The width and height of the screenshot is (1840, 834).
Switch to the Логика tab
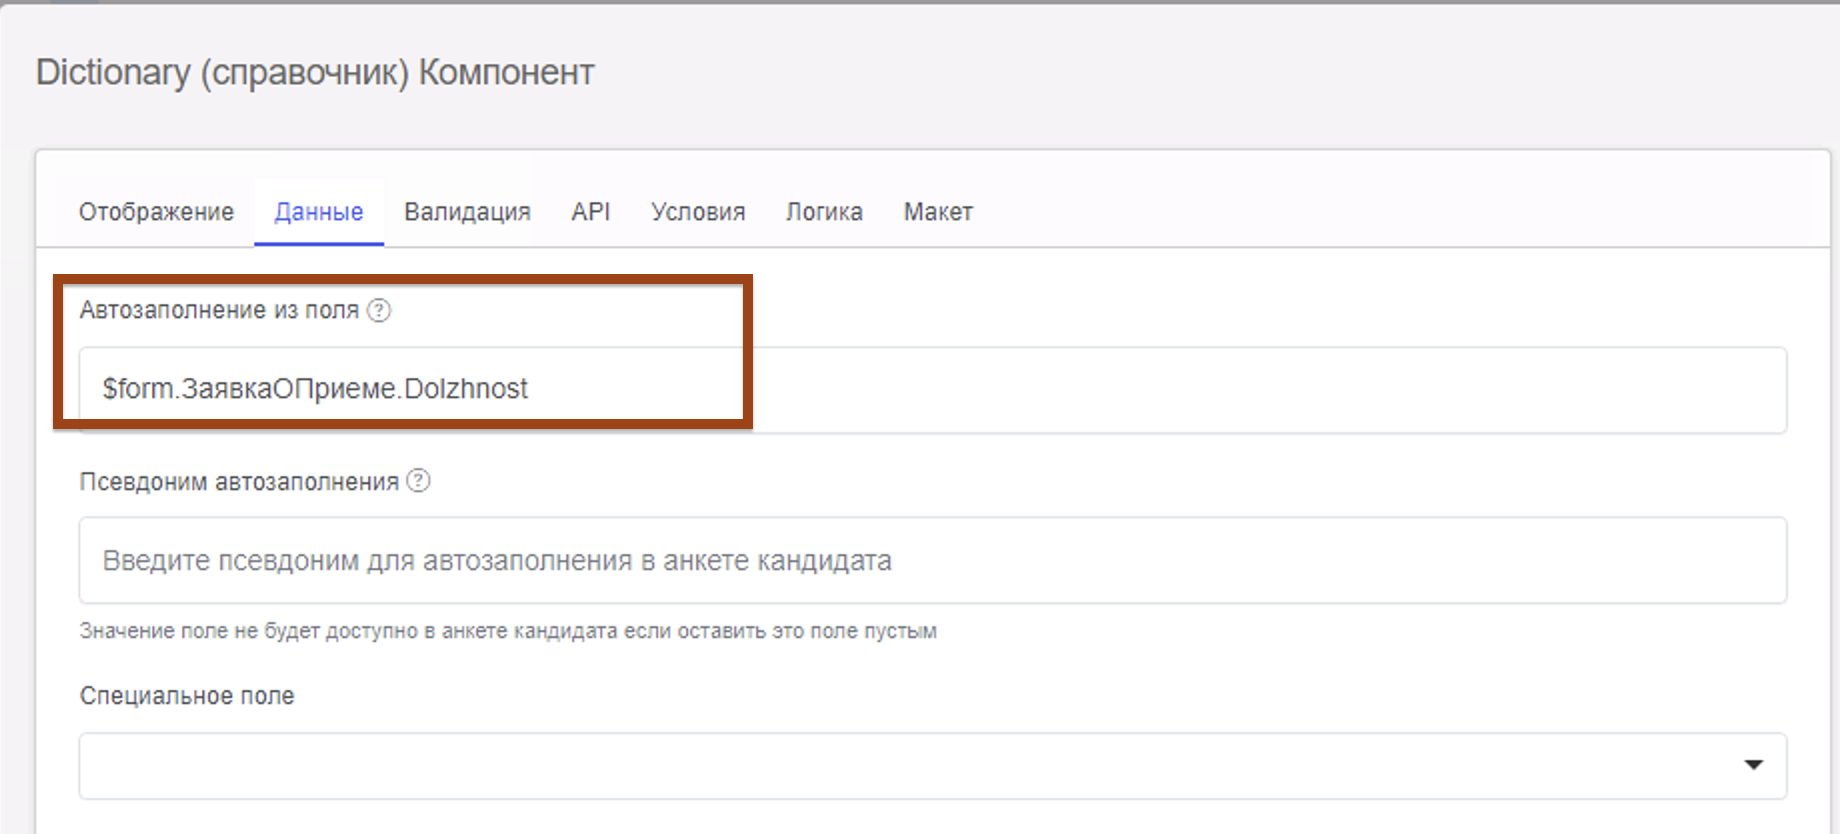824,212
